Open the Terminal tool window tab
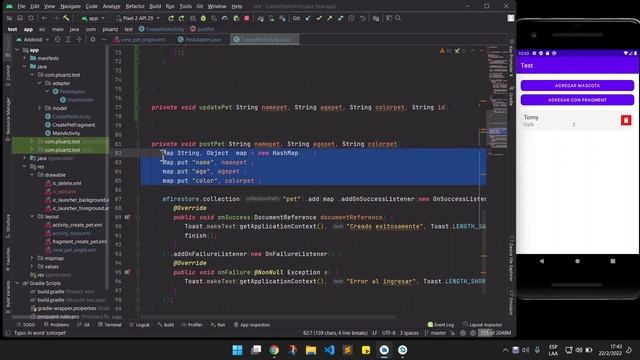The width and height of the screenshot is (640, 360). 110,325
